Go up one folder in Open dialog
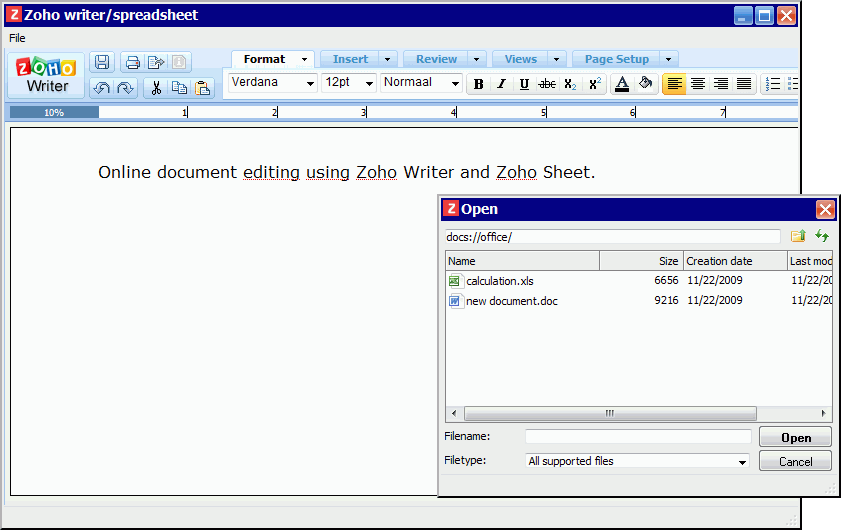Screen dimensions: 841x530 798,236
